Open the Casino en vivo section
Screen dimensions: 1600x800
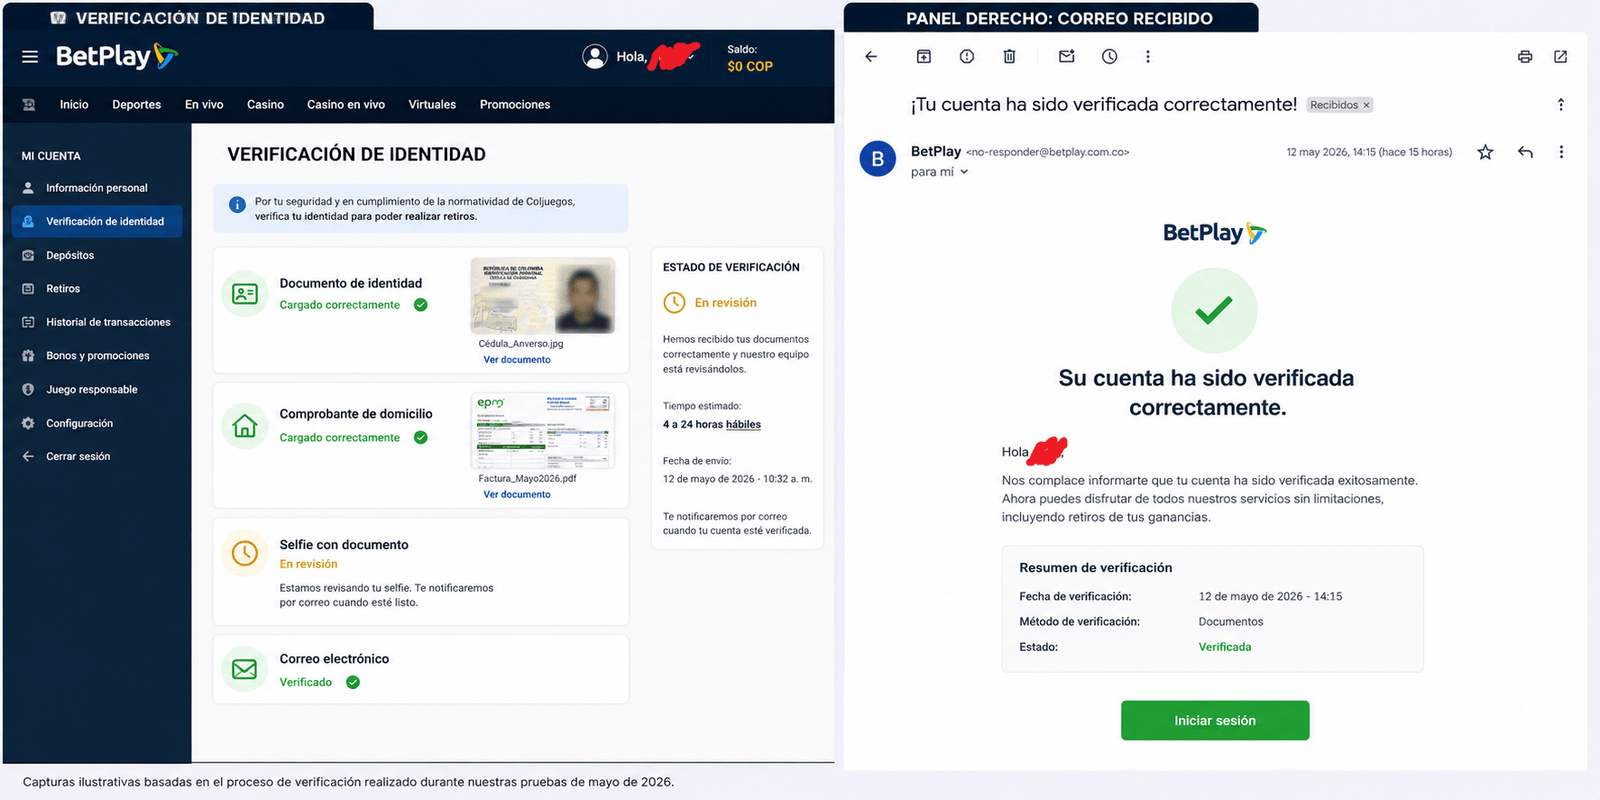(346, 104)
